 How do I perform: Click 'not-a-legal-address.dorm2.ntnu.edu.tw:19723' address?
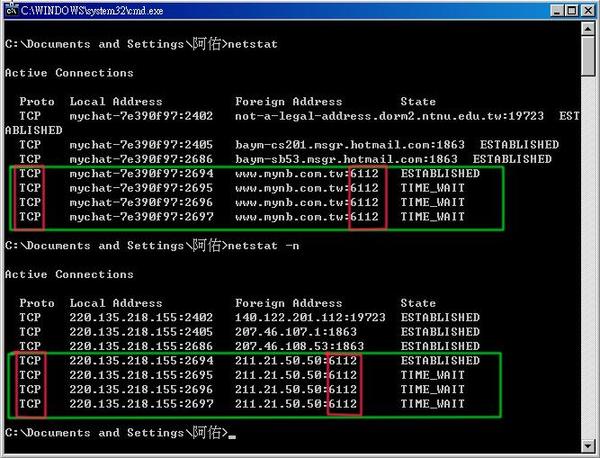[389, 116]
